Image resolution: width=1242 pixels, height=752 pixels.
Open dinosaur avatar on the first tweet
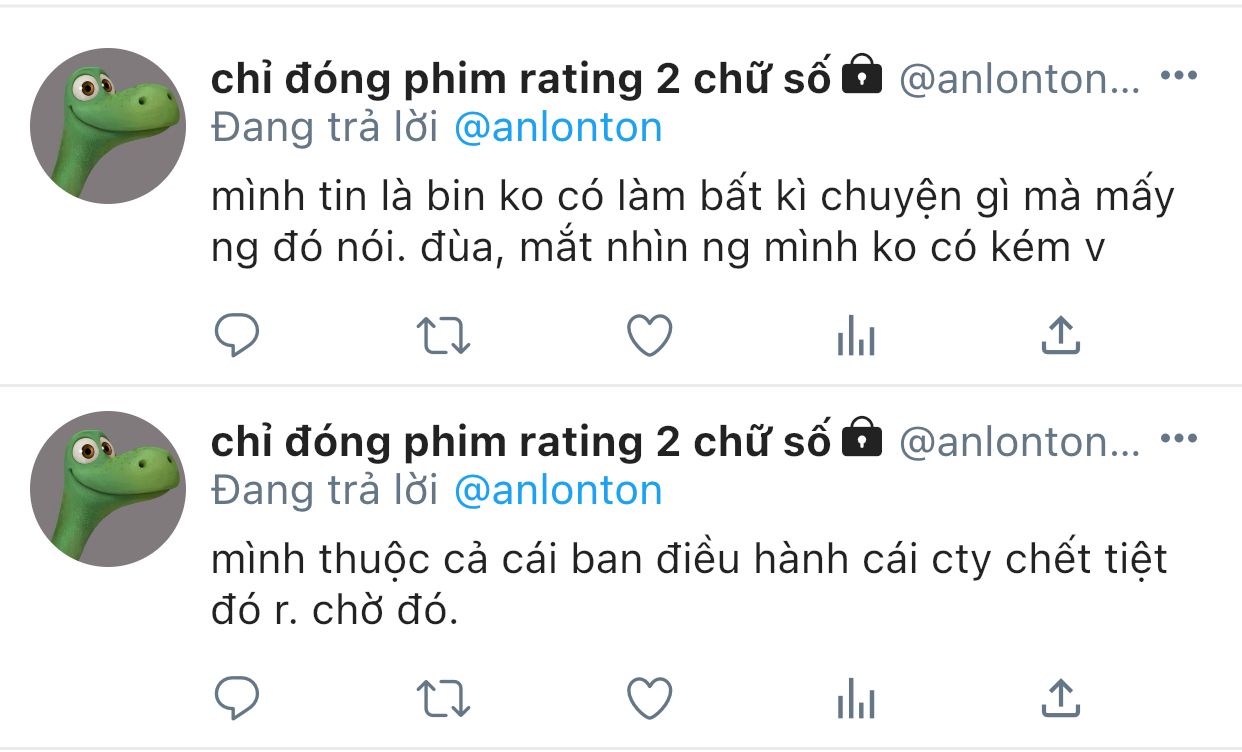[107, 126]
